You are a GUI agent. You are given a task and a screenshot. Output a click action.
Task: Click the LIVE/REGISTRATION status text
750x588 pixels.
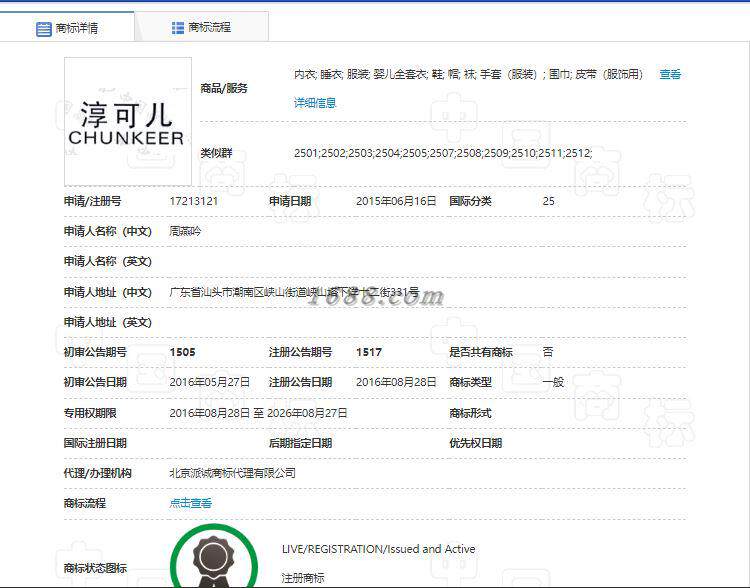(378, 549)
